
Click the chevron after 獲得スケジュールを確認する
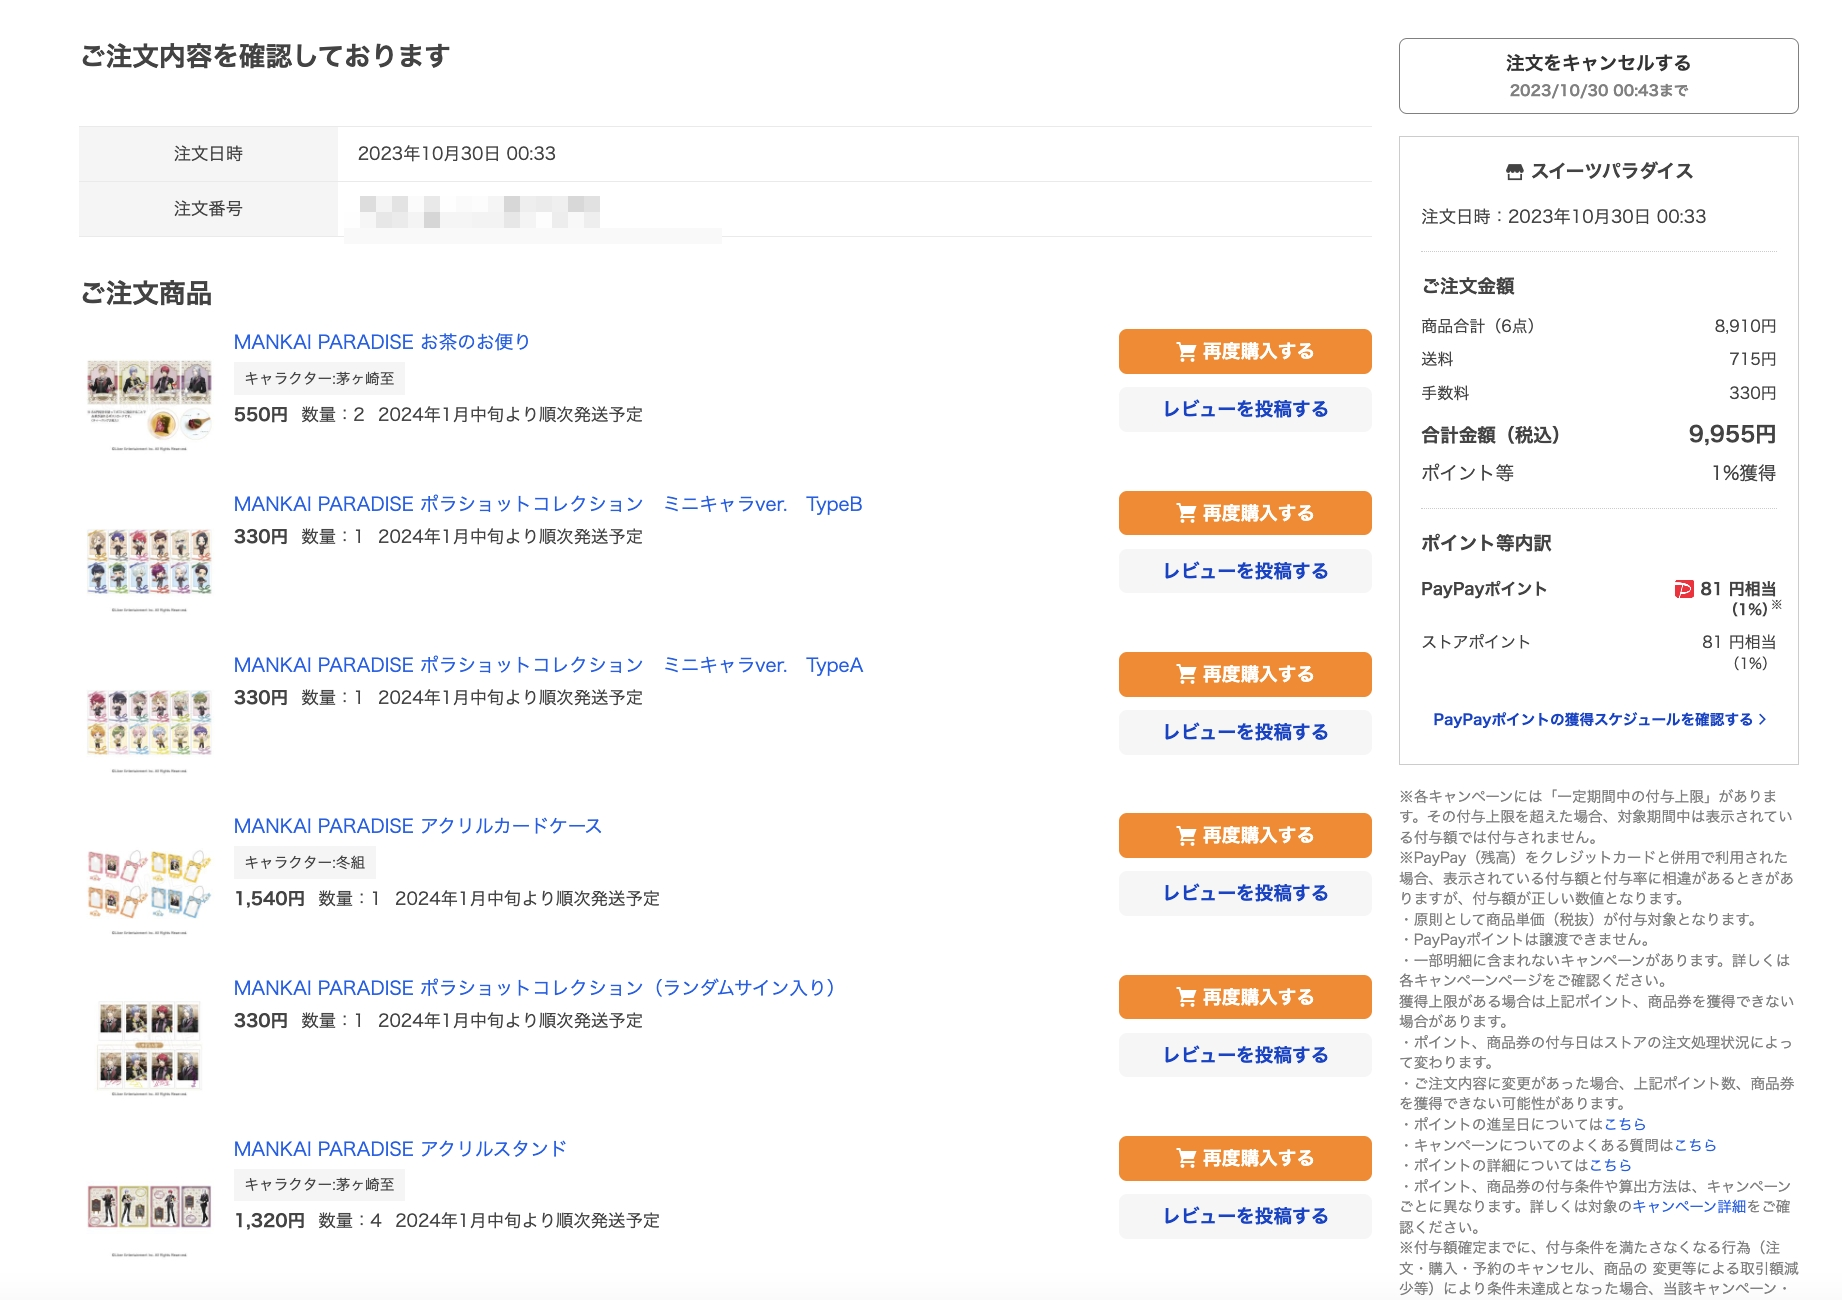pos(1762,719)
